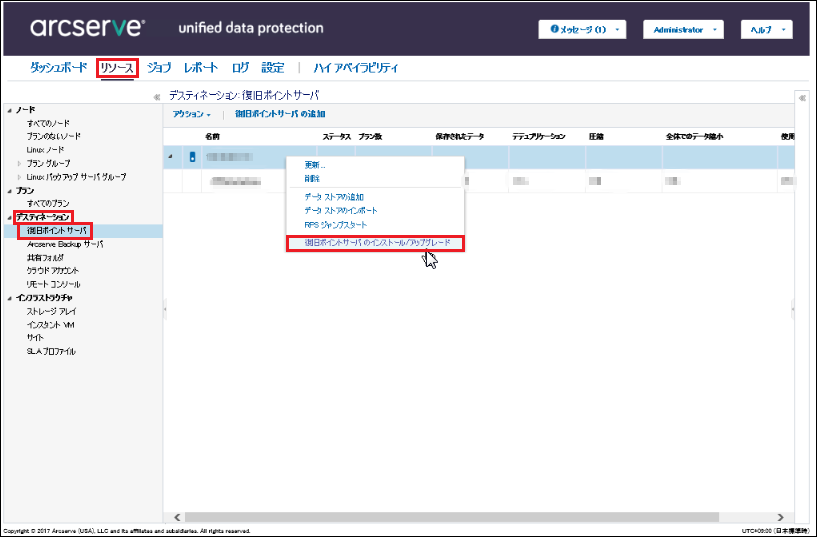Open the メッセージ (1) dropdown
Screen dimensions: 817x537
coord(582,30)
